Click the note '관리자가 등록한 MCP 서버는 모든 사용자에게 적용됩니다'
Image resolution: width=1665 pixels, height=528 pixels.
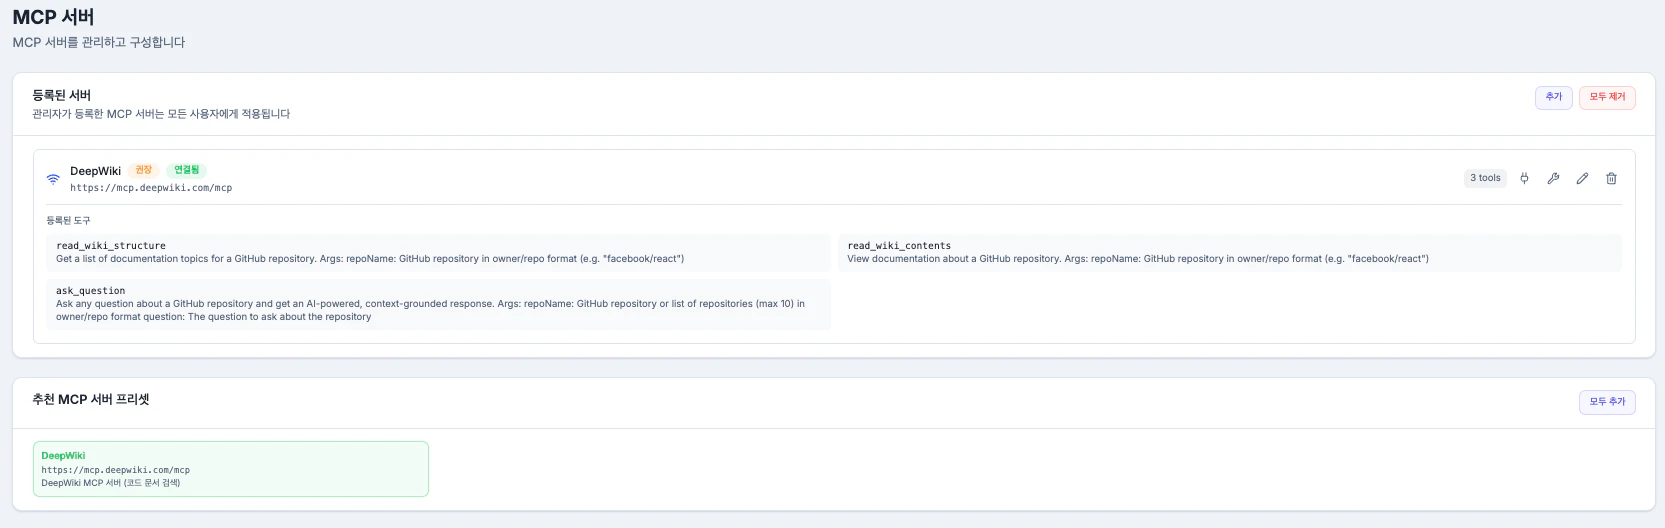click(x=161, y=114)
